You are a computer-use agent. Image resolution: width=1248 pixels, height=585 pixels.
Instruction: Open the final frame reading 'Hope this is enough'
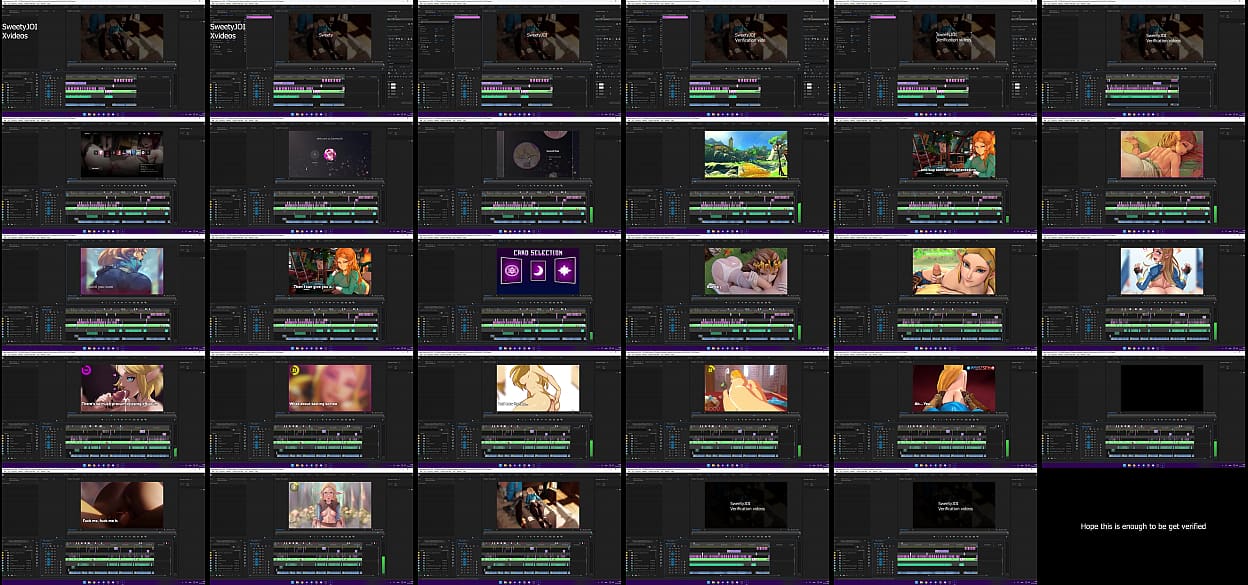pyautogui.click(x=1143, y=525)
